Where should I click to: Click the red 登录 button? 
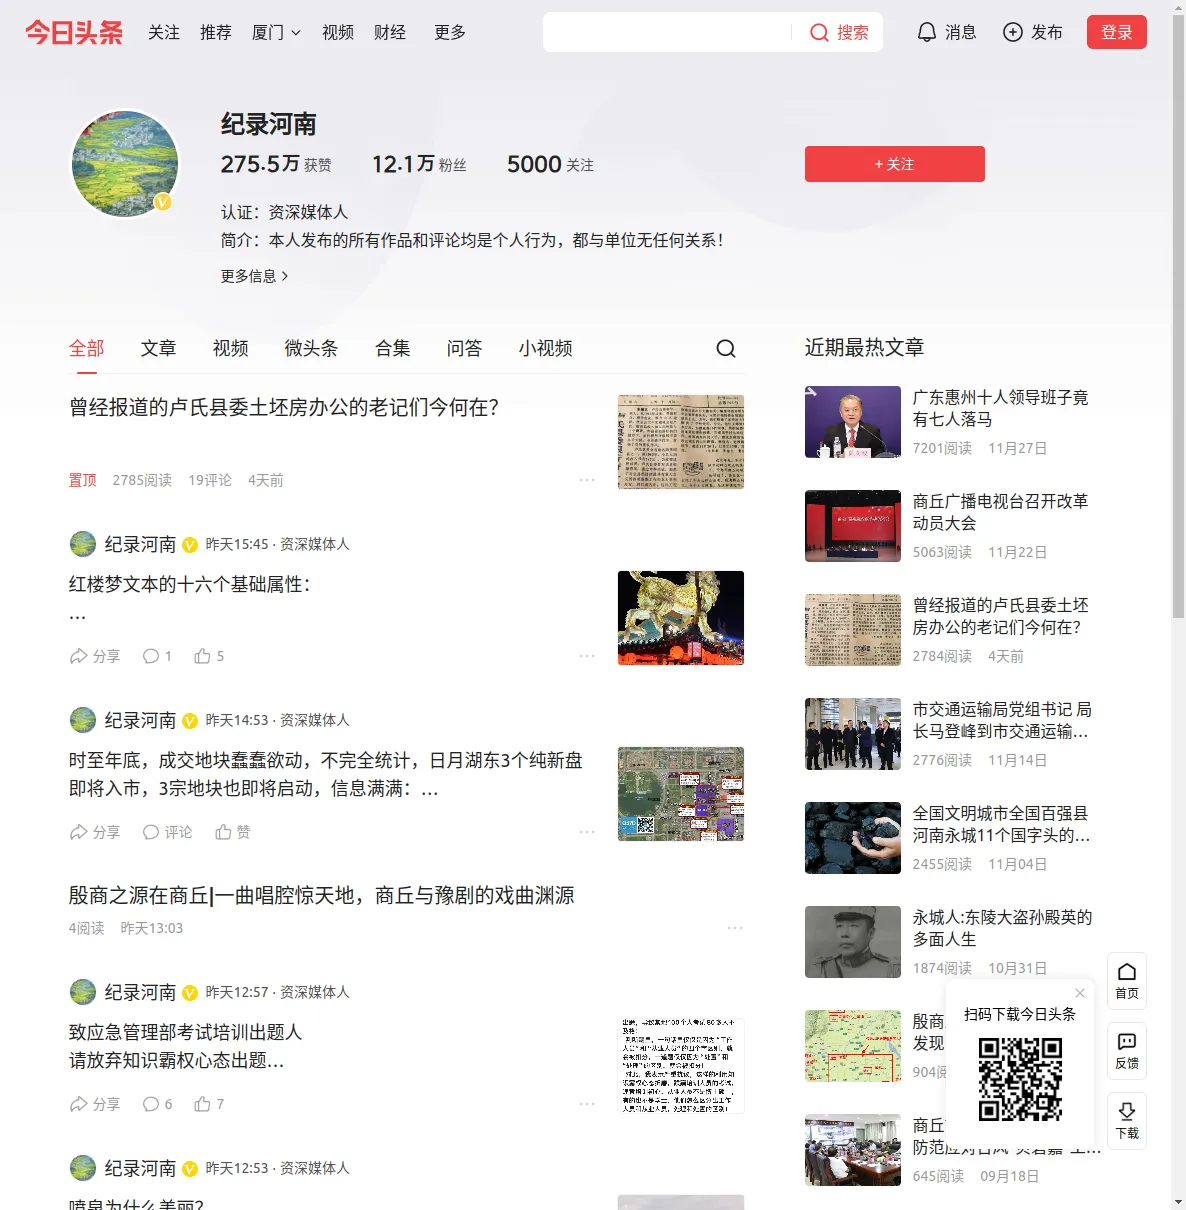pos(1117,32)
